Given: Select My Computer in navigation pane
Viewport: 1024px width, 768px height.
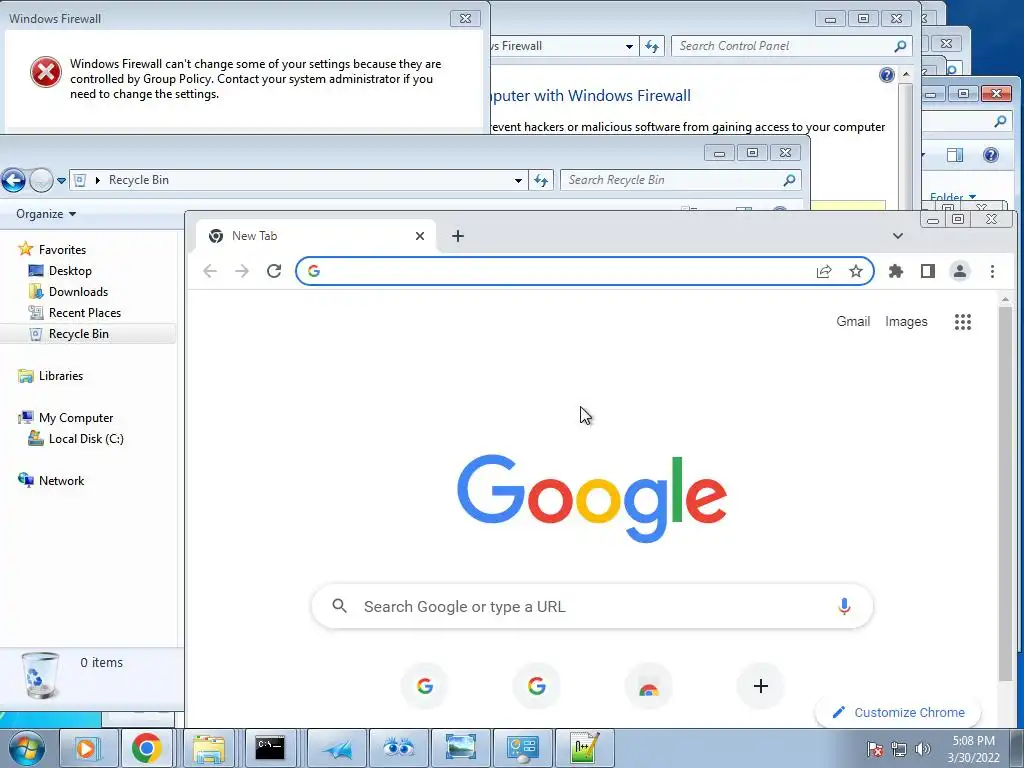Looking at the screenshot, I should point(76,417).
